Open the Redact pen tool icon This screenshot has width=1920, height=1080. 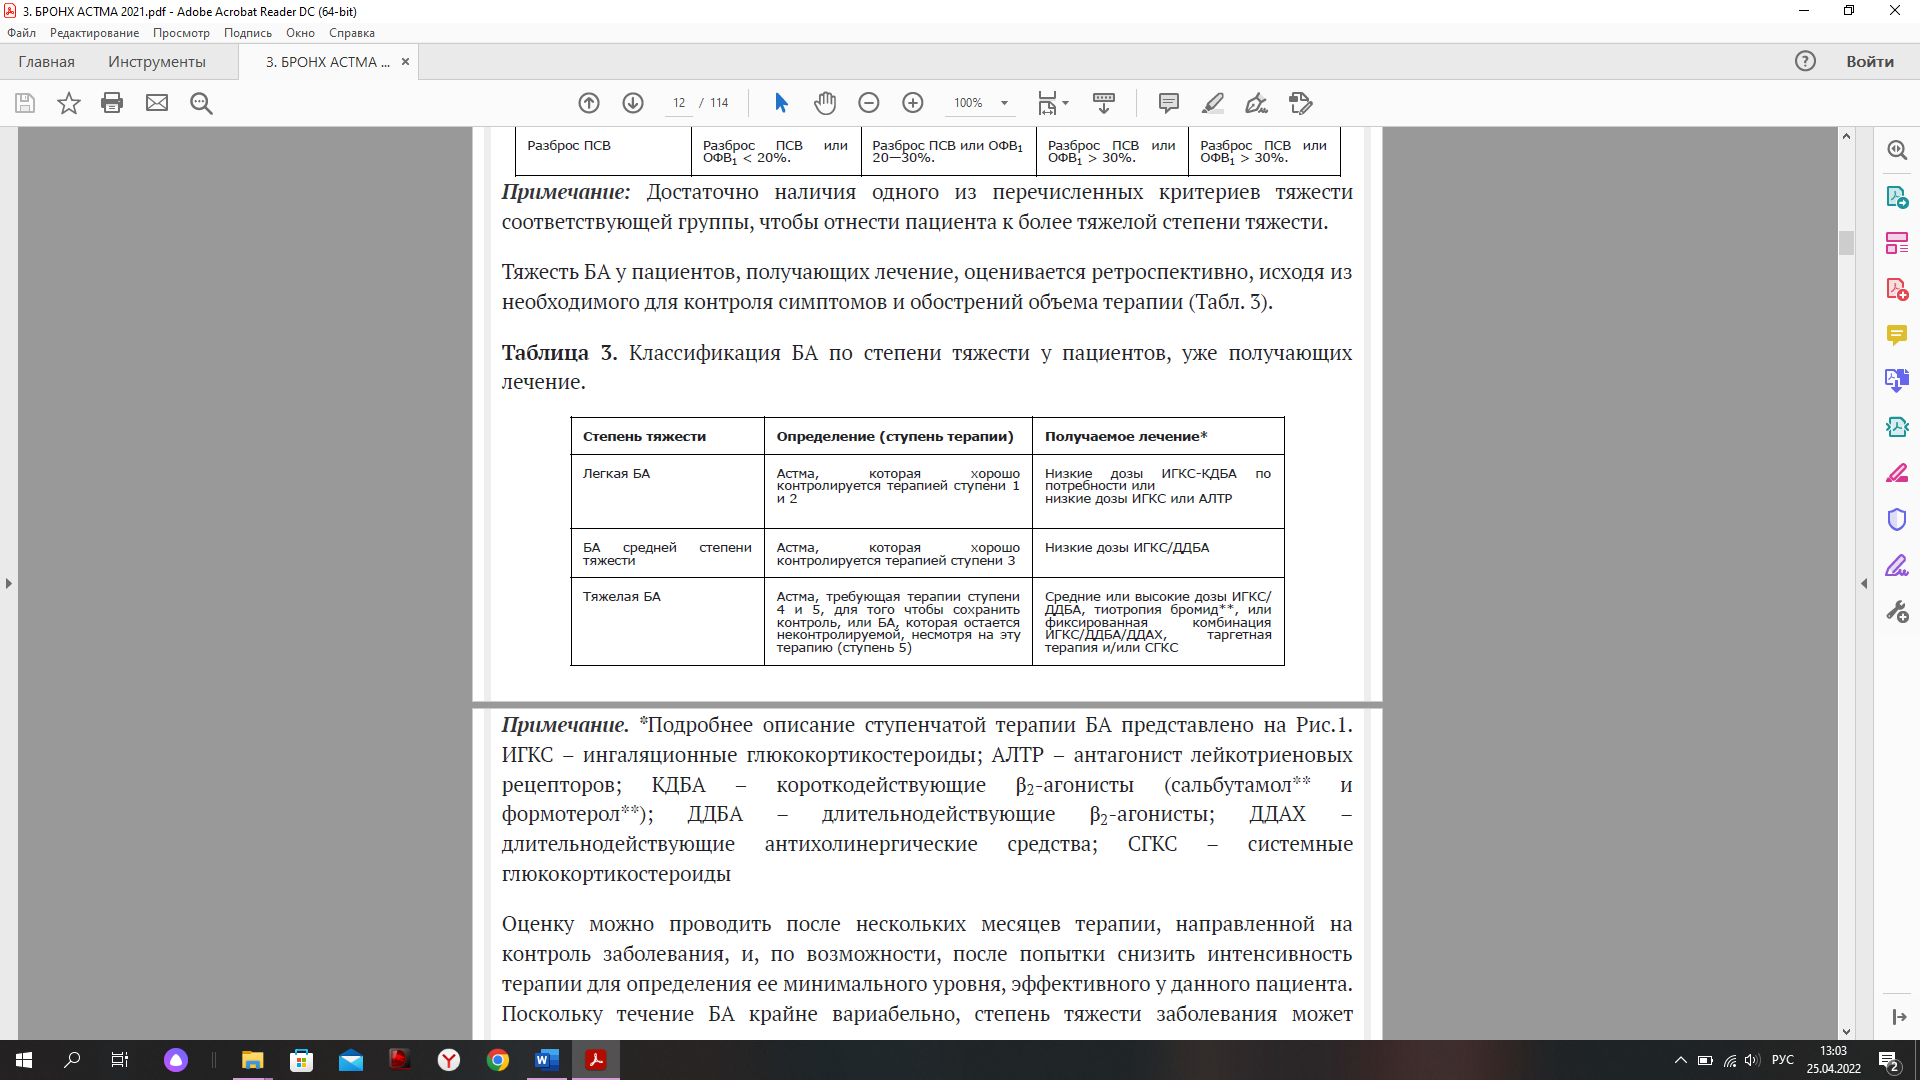coord(1897,473)
